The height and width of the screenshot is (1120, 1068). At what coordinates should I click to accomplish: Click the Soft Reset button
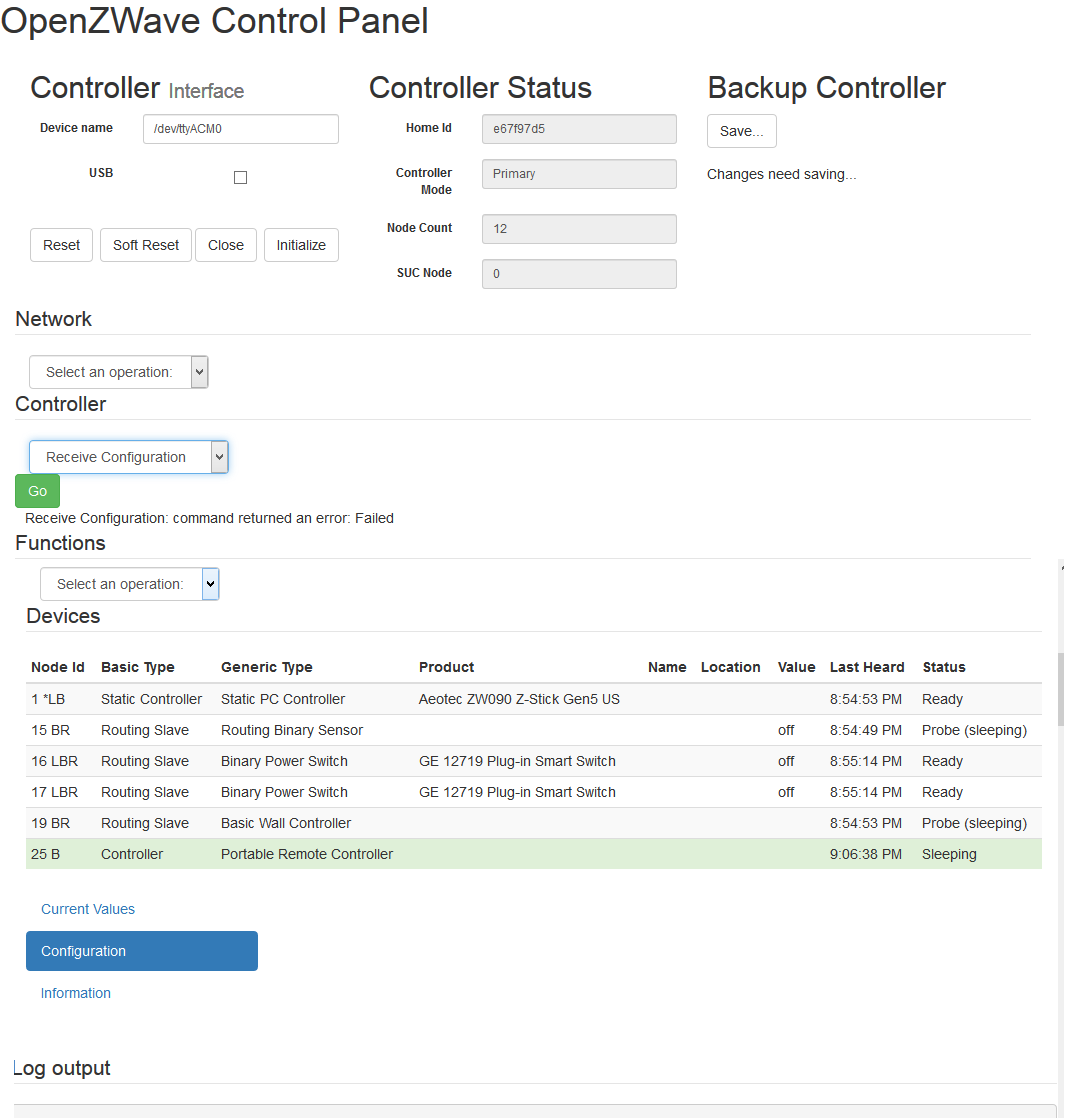(x=145, y=244)
